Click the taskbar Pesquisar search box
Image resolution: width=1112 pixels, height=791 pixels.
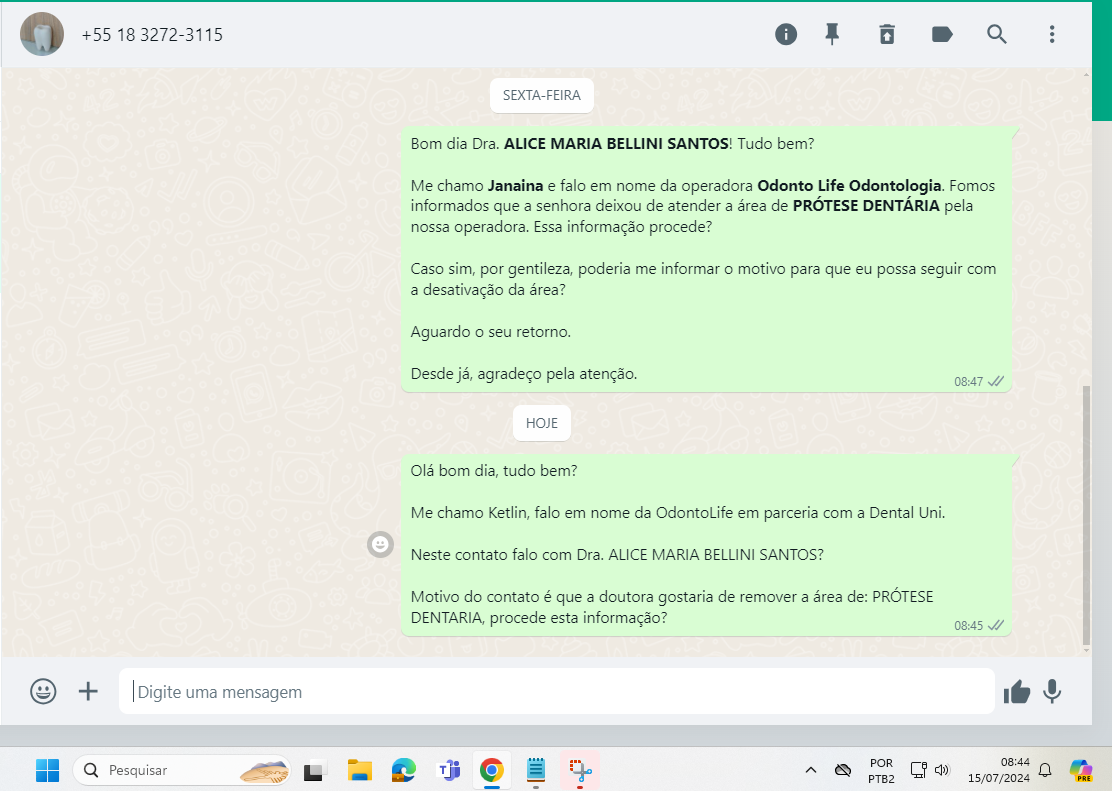pos(182,770)
